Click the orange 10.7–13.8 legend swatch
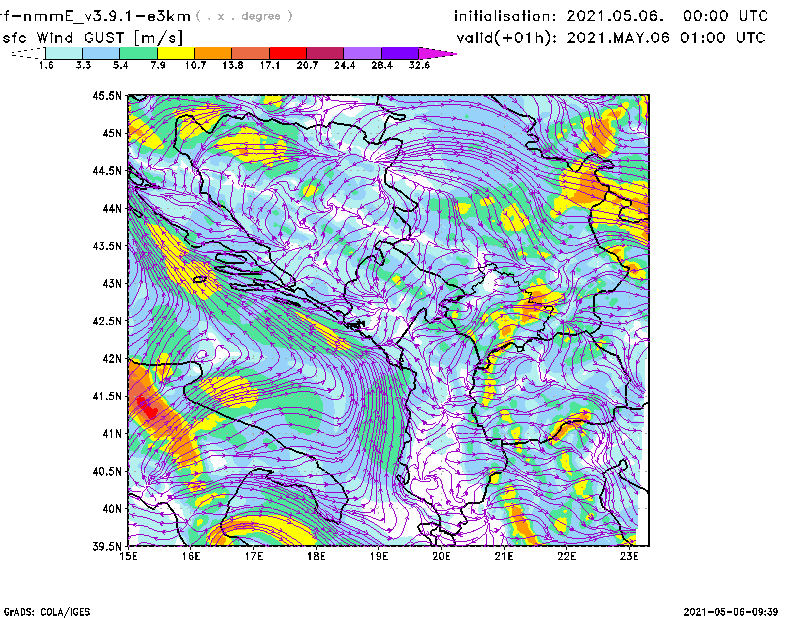Screen dimensions: 800x618 (x=213, y=53)
